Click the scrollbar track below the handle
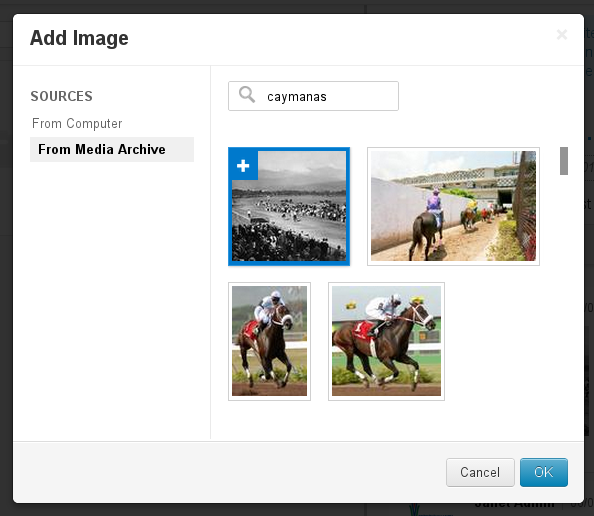Image resolution: width=594 pixels, height=516 pixels. (x=564, y=303)
